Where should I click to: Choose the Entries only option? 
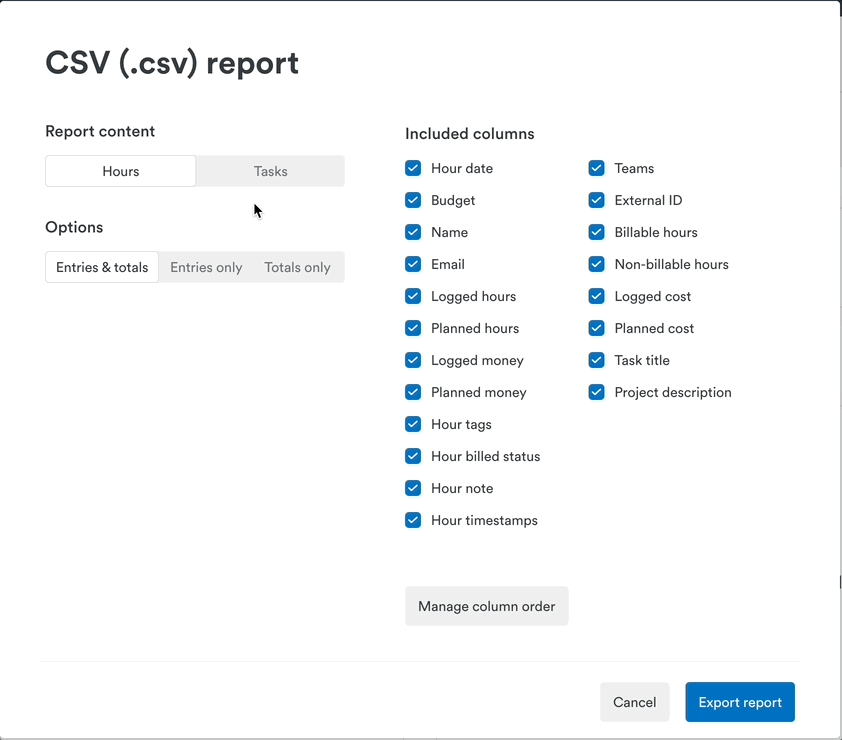point(206,267)
